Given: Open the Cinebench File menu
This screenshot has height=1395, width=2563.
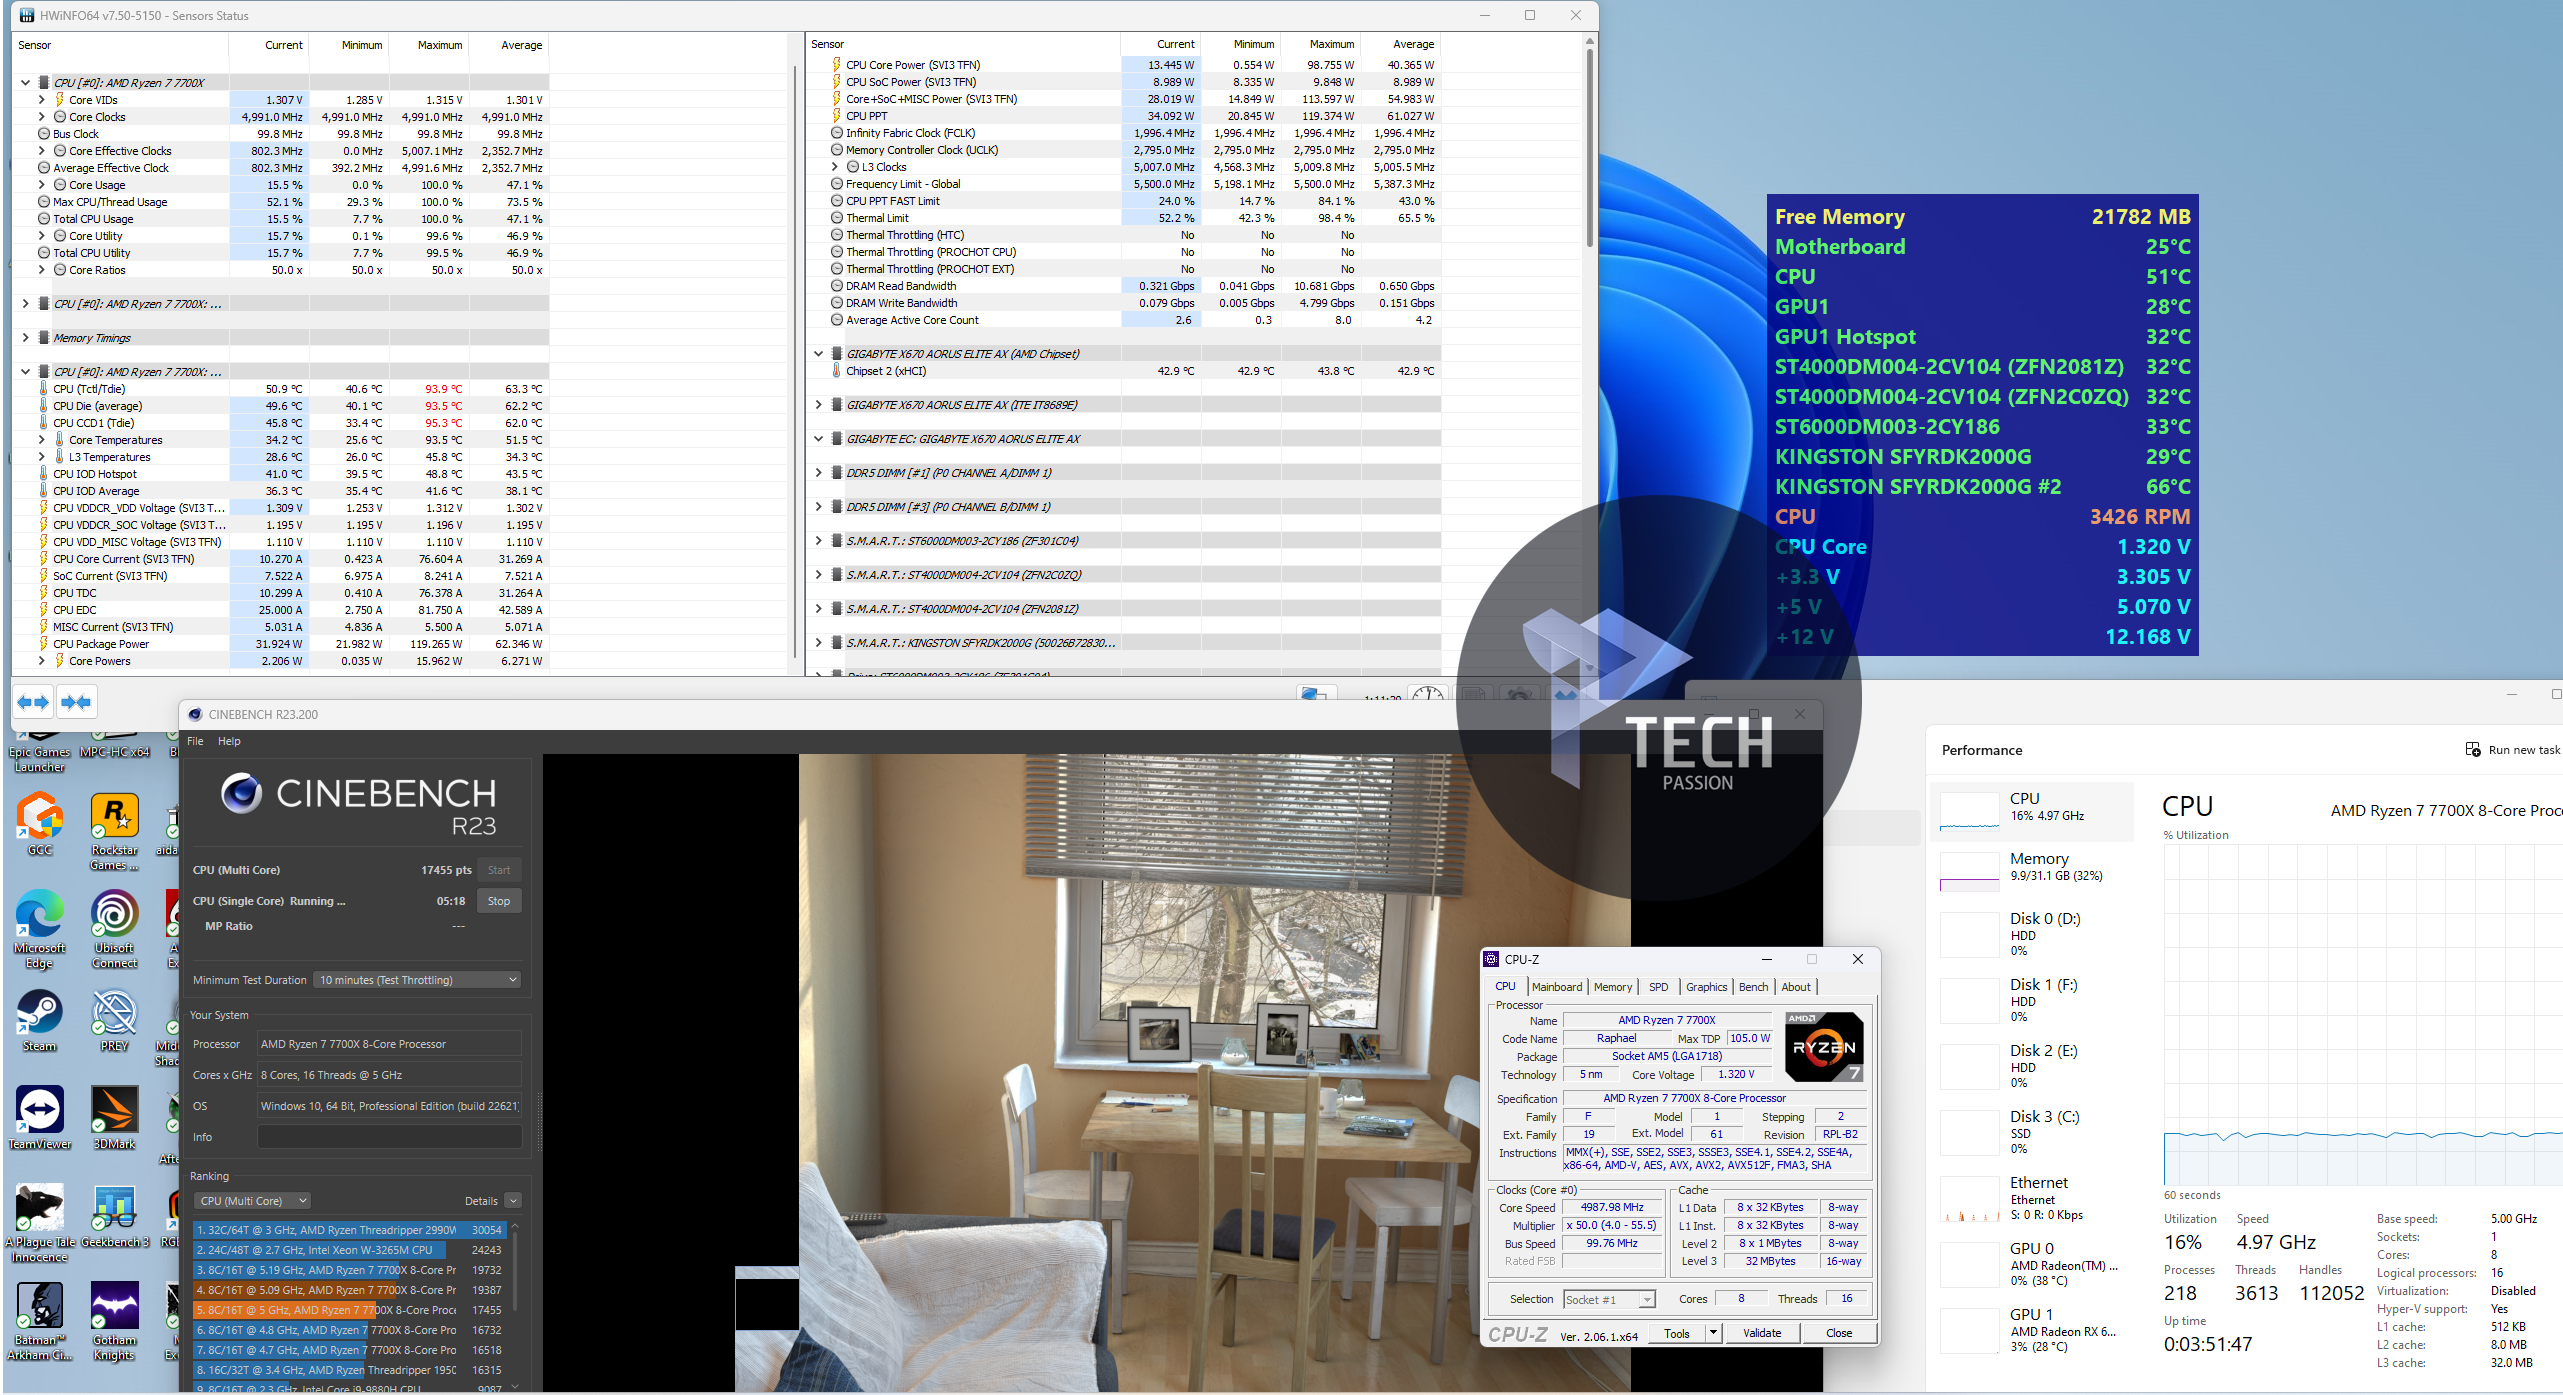Looking at the screenshot, I should 195,741.
